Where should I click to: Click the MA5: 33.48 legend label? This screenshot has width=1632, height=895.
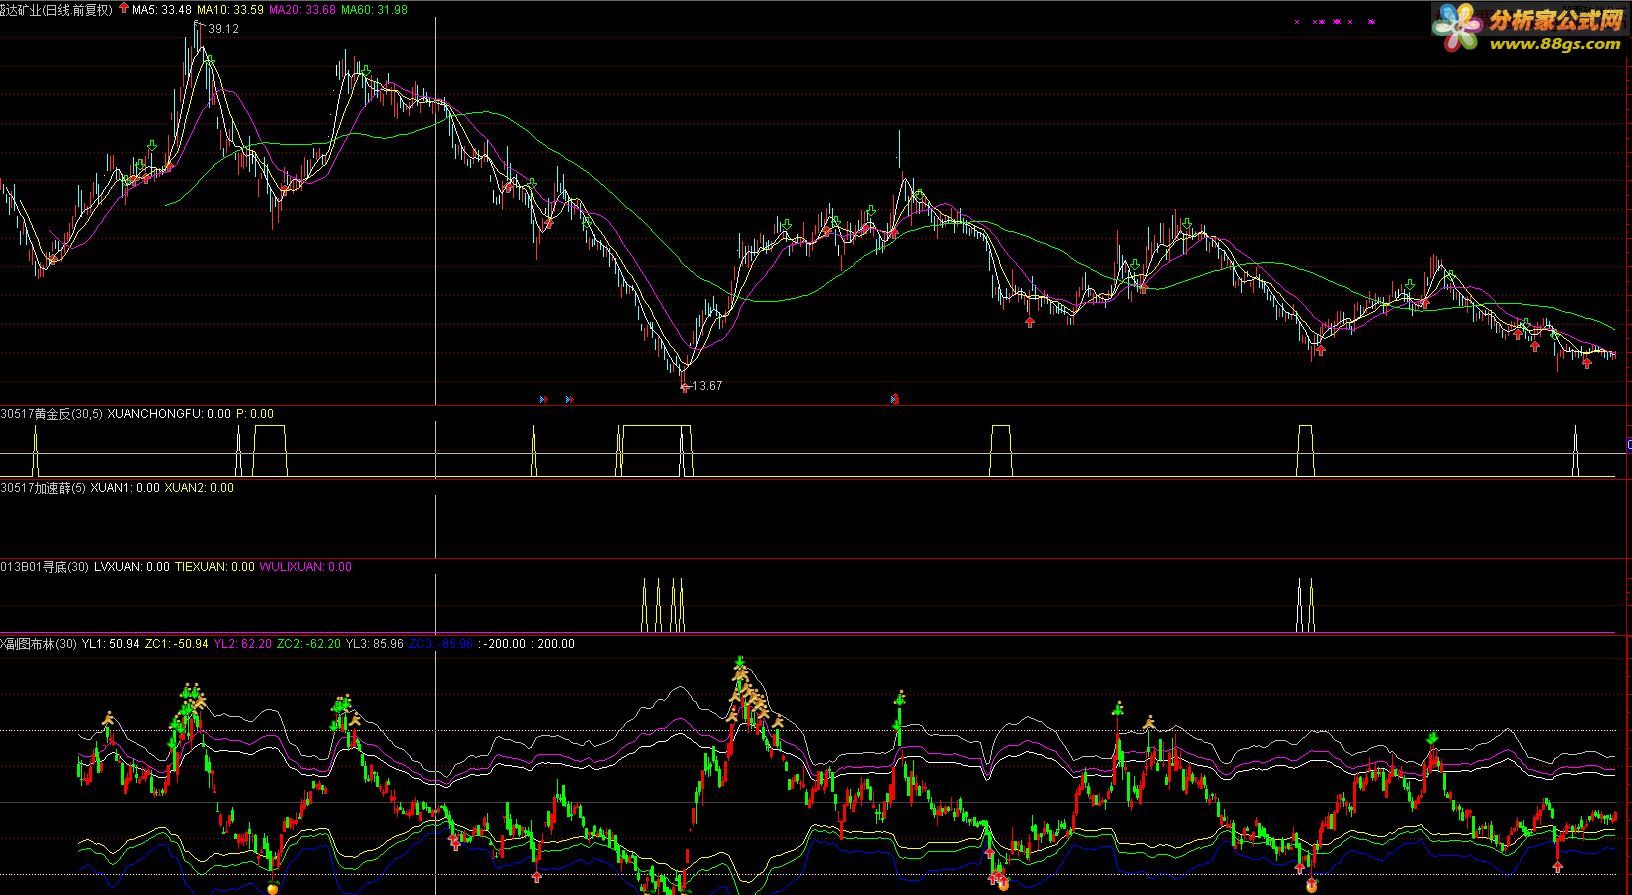coord(161,10)
